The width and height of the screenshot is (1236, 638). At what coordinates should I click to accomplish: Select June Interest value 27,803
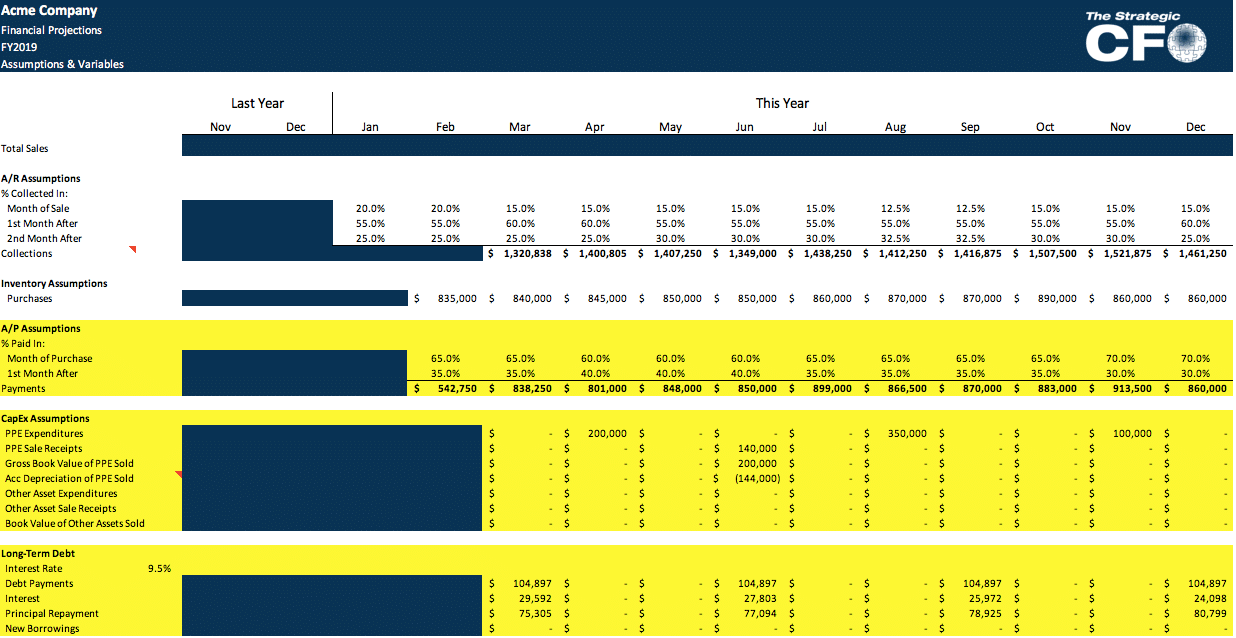(760, 599)
